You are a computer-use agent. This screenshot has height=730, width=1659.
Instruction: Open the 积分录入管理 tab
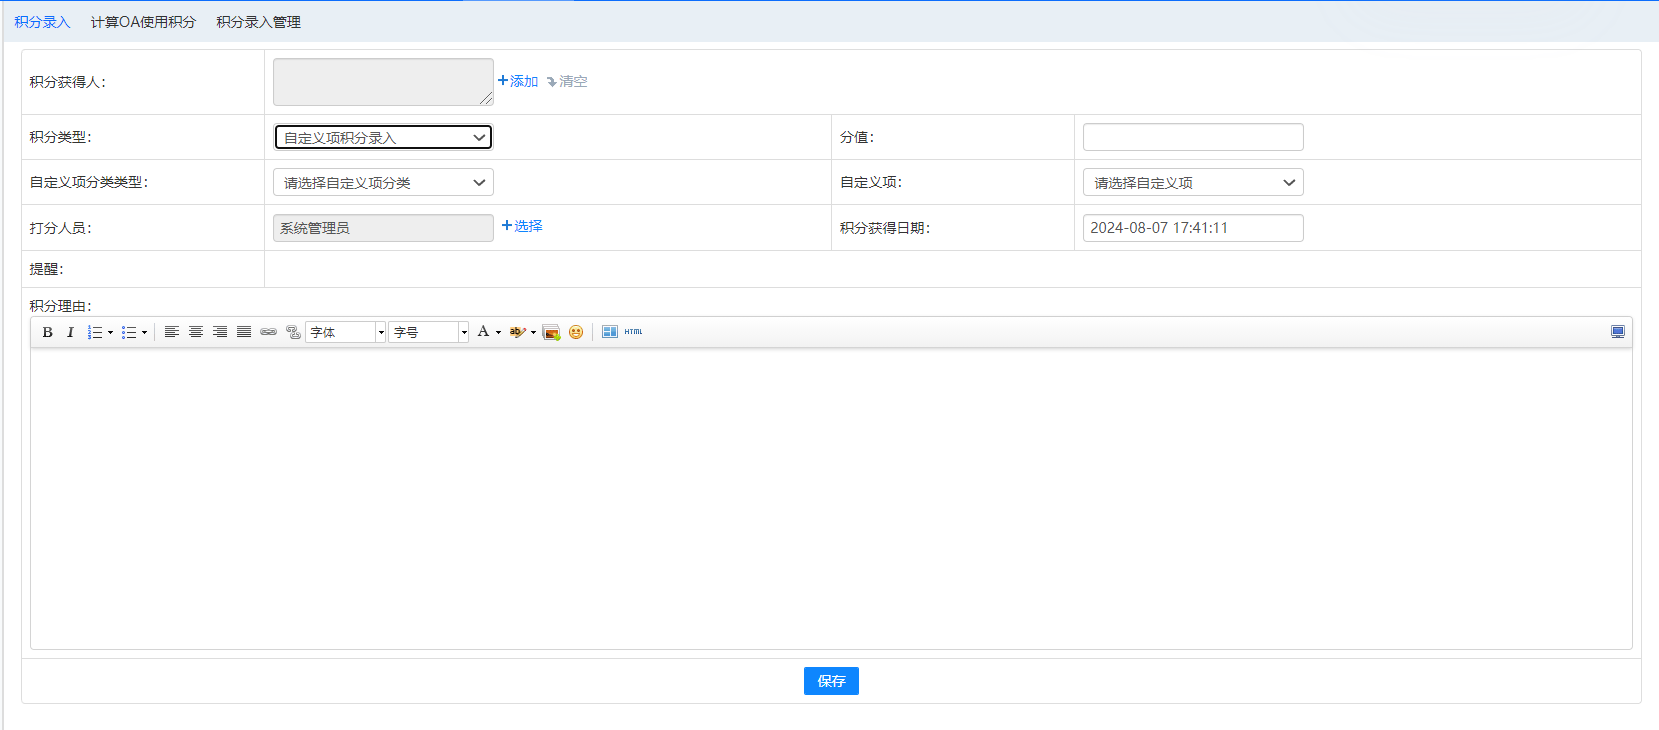pos(258,22)
